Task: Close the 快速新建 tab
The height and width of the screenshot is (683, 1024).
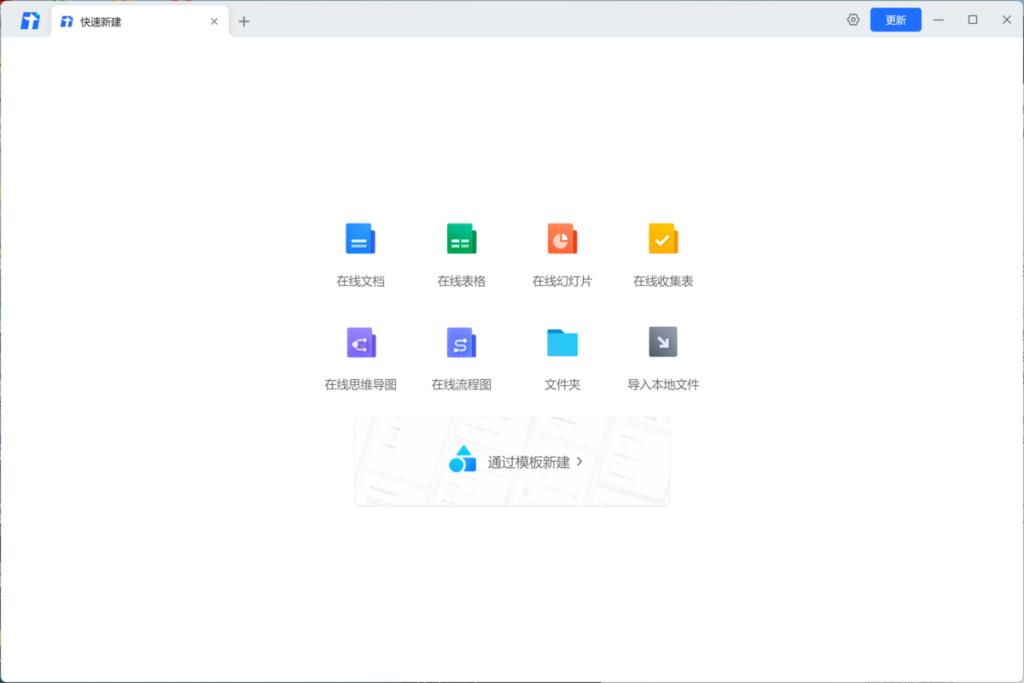Action: coord(213,20)
